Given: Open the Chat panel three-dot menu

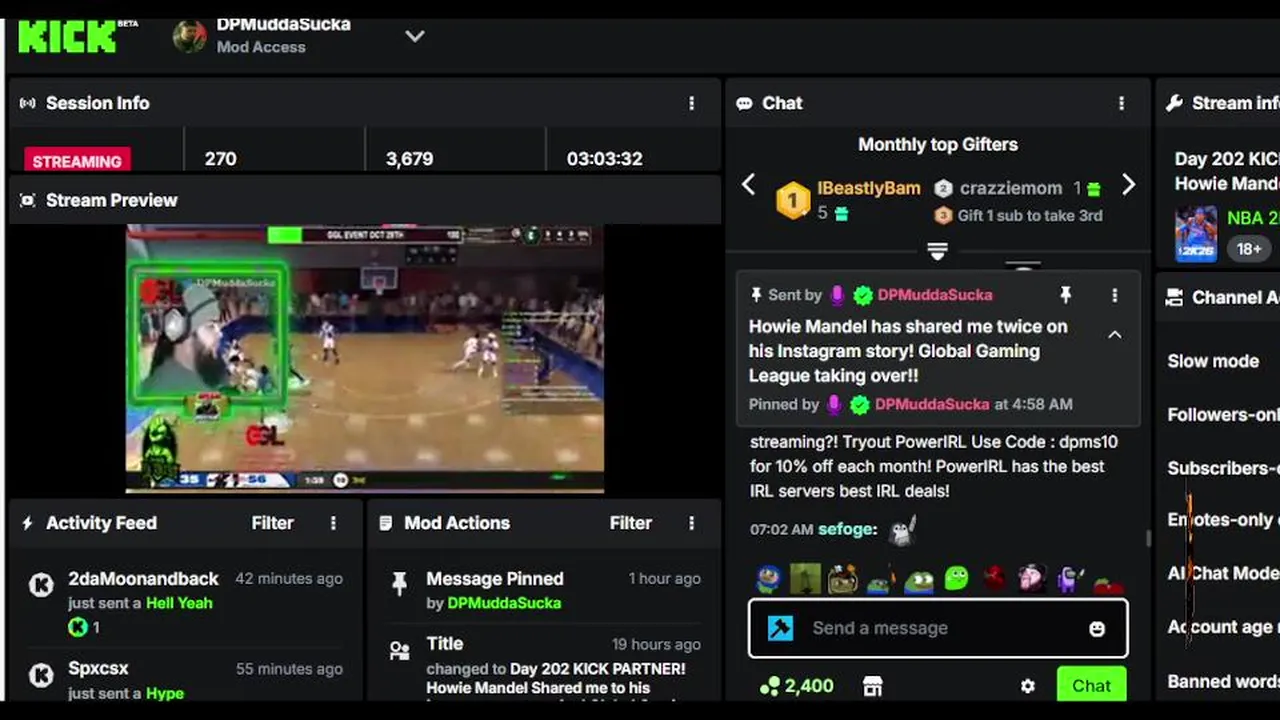Looking at the screenshot, I should click(x=1121, y=103).
